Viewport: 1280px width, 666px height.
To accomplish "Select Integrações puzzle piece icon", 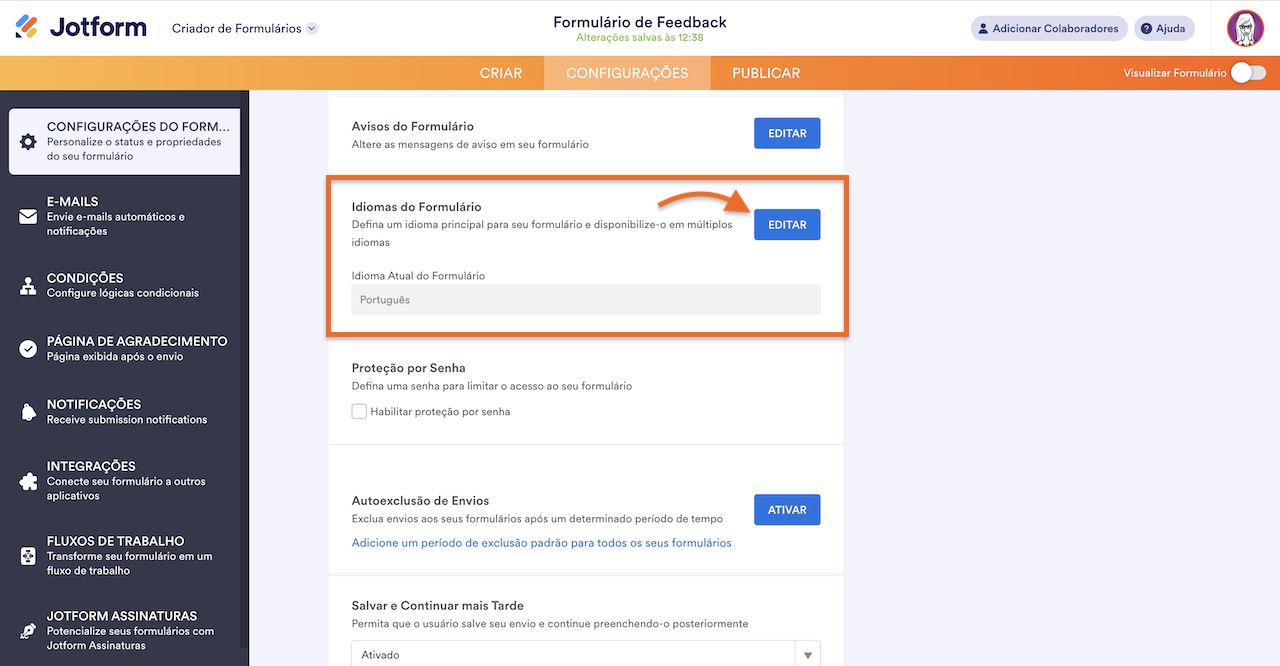I will click(28, 481).
